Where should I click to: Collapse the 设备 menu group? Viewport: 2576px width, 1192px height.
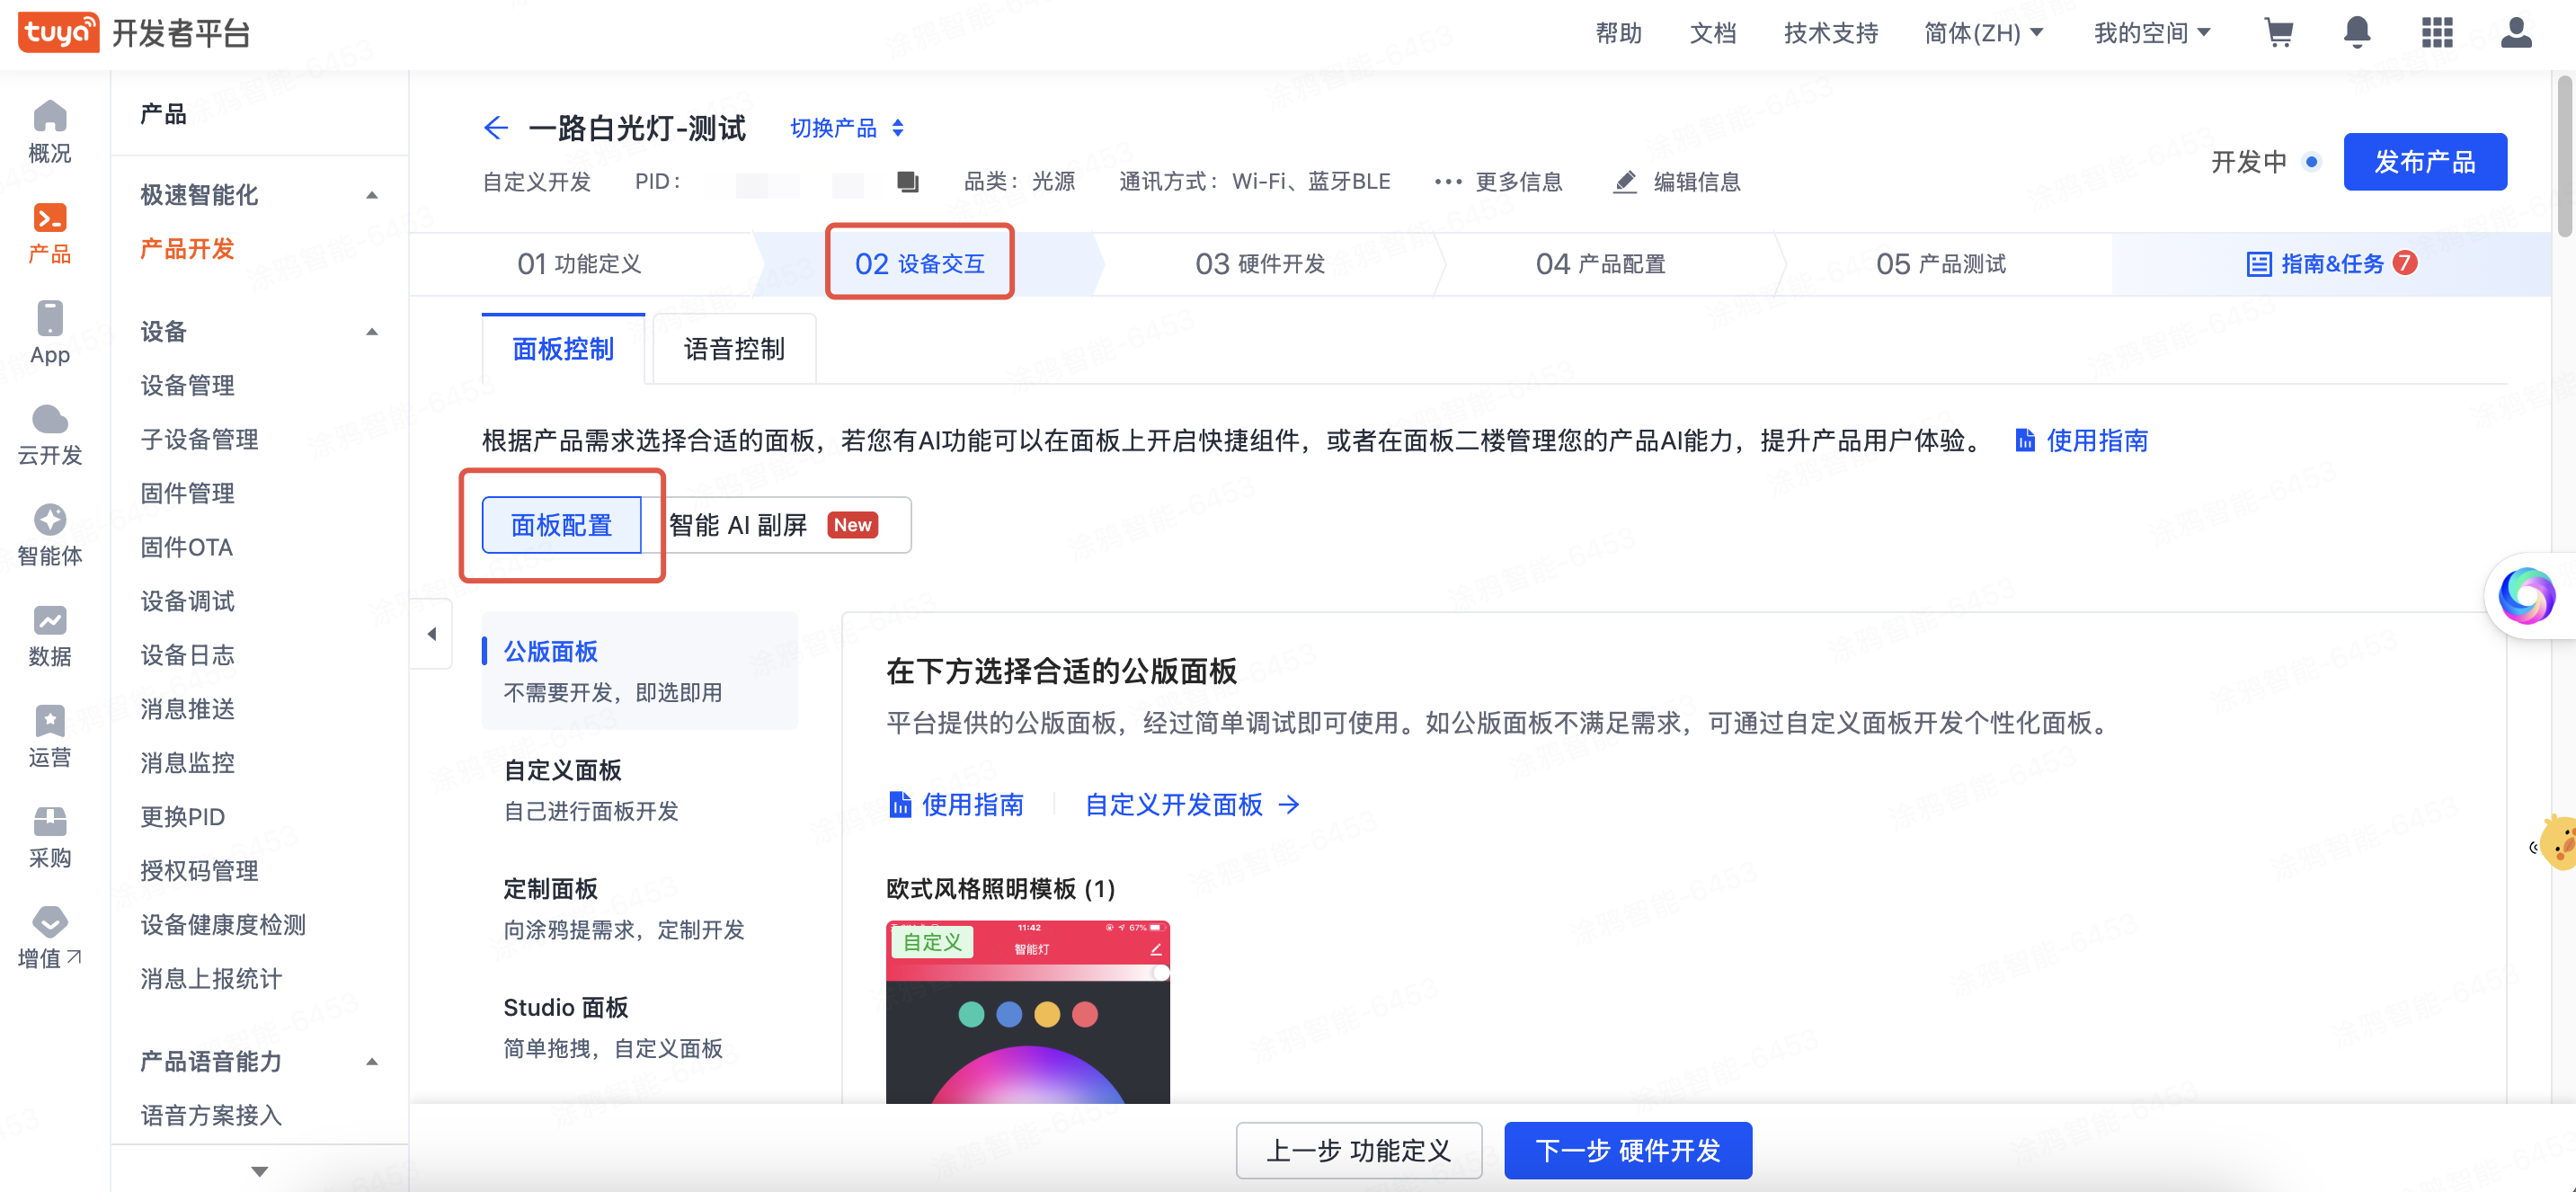pos(372,332)
